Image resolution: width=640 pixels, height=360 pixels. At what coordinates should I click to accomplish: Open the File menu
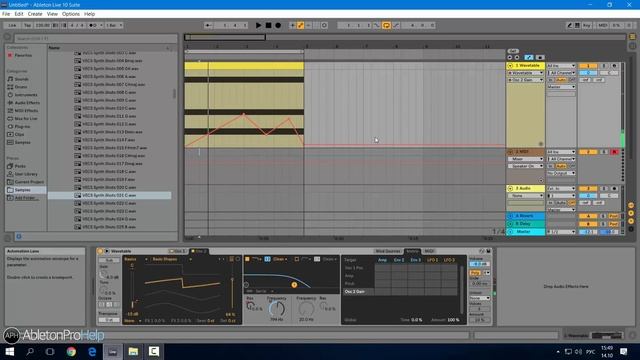[x=6, y=14]
